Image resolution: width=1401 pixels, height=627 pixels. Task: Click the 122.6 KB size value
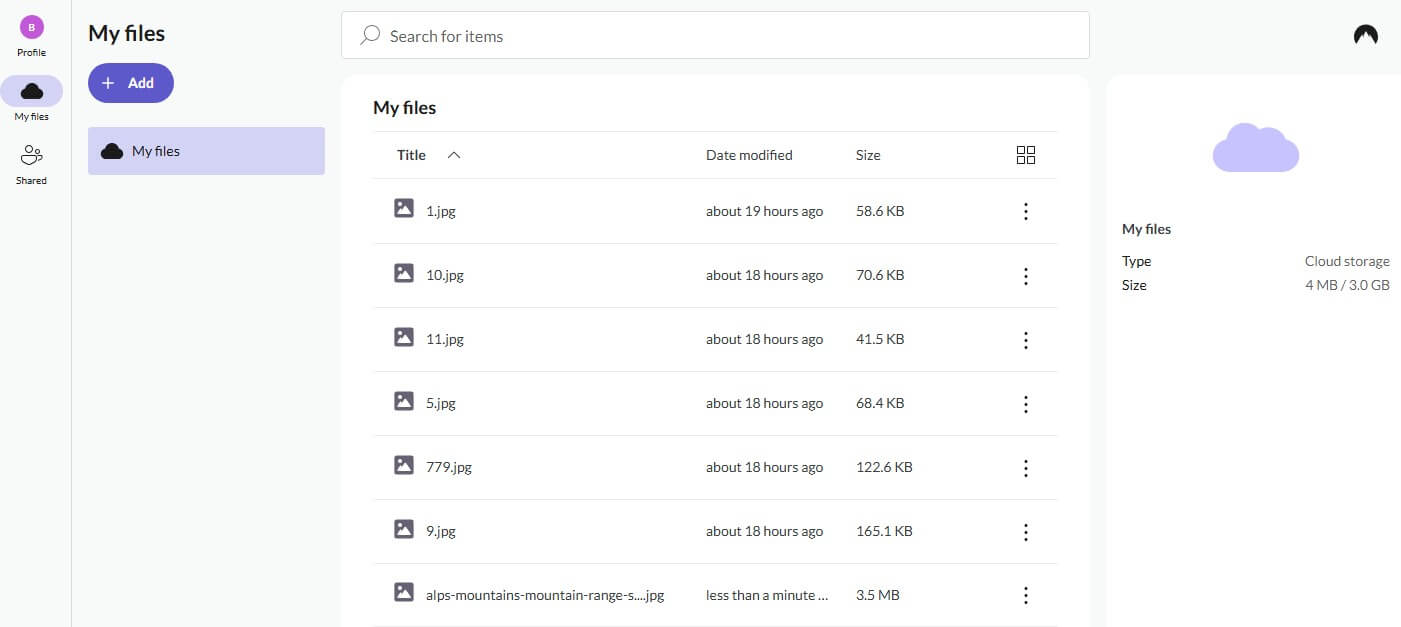pos(884,467)
